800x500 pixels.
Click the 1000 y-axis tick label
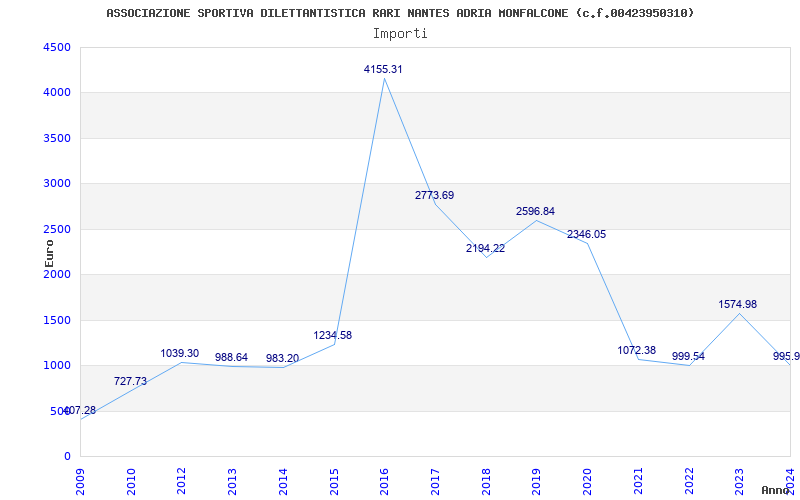(55, 366)
